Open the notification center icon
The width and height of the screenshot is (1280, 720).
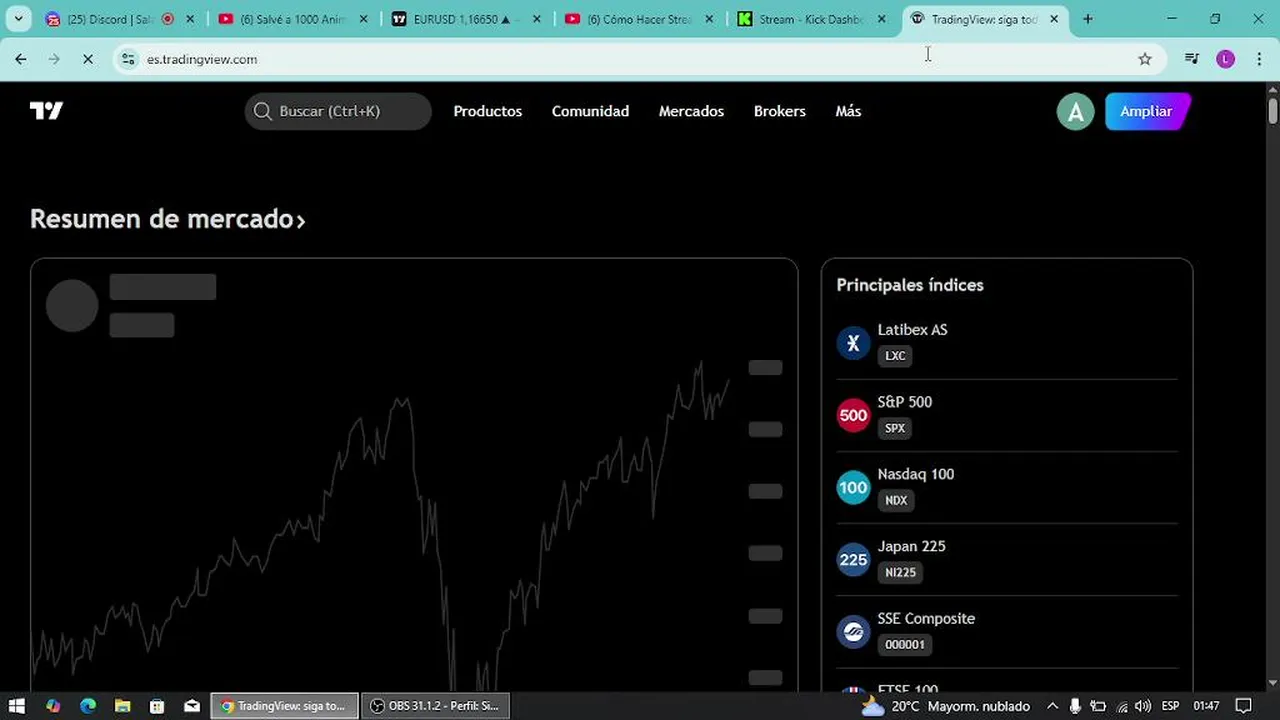point(1244,706)
